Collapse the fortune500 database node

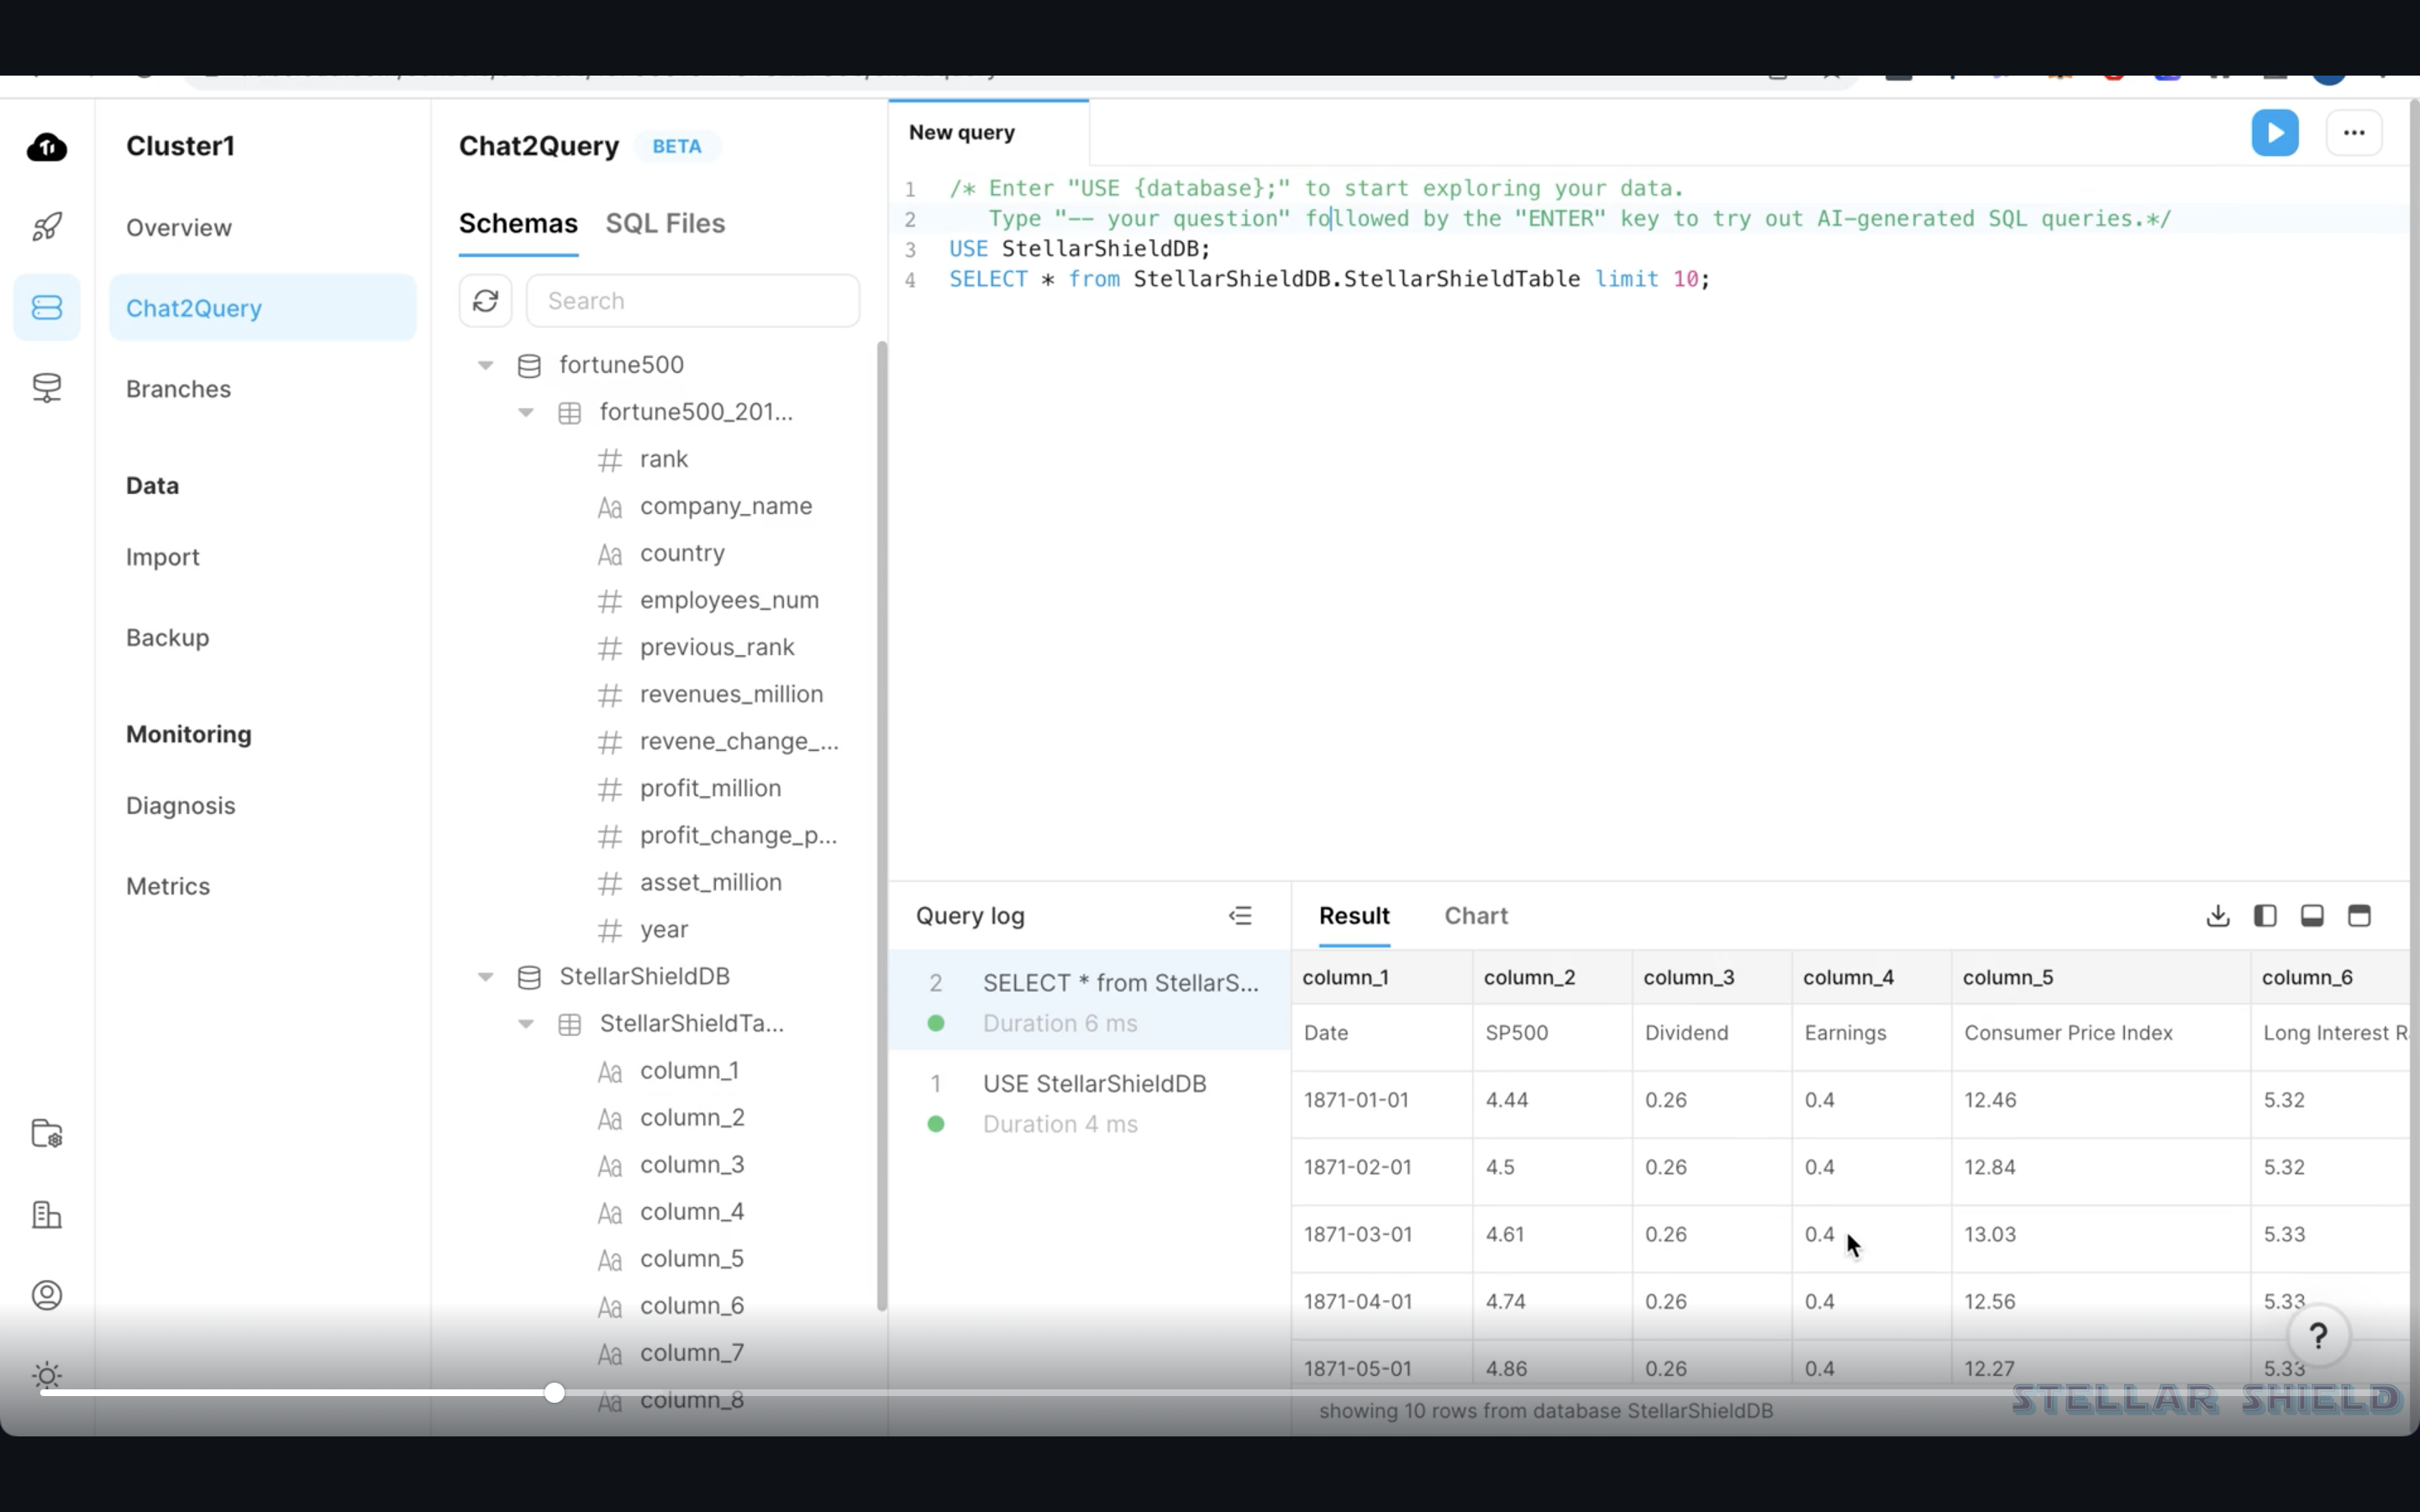click(485, 365)
